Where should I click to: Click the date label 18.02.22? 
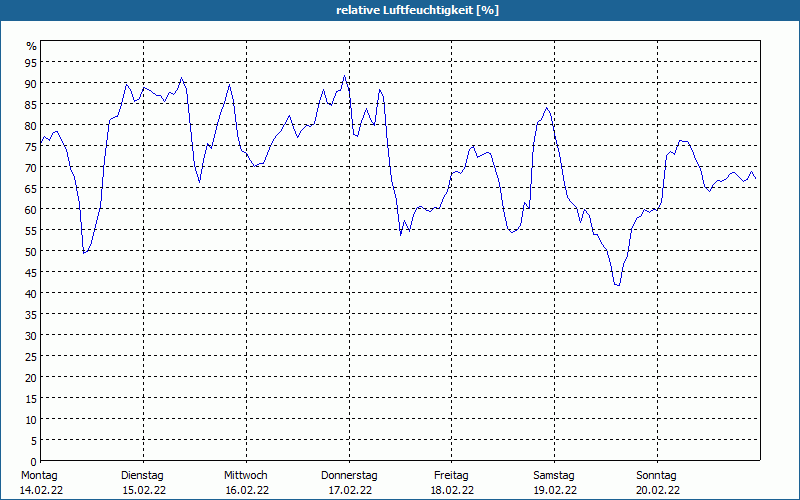(x=452, y=491)
